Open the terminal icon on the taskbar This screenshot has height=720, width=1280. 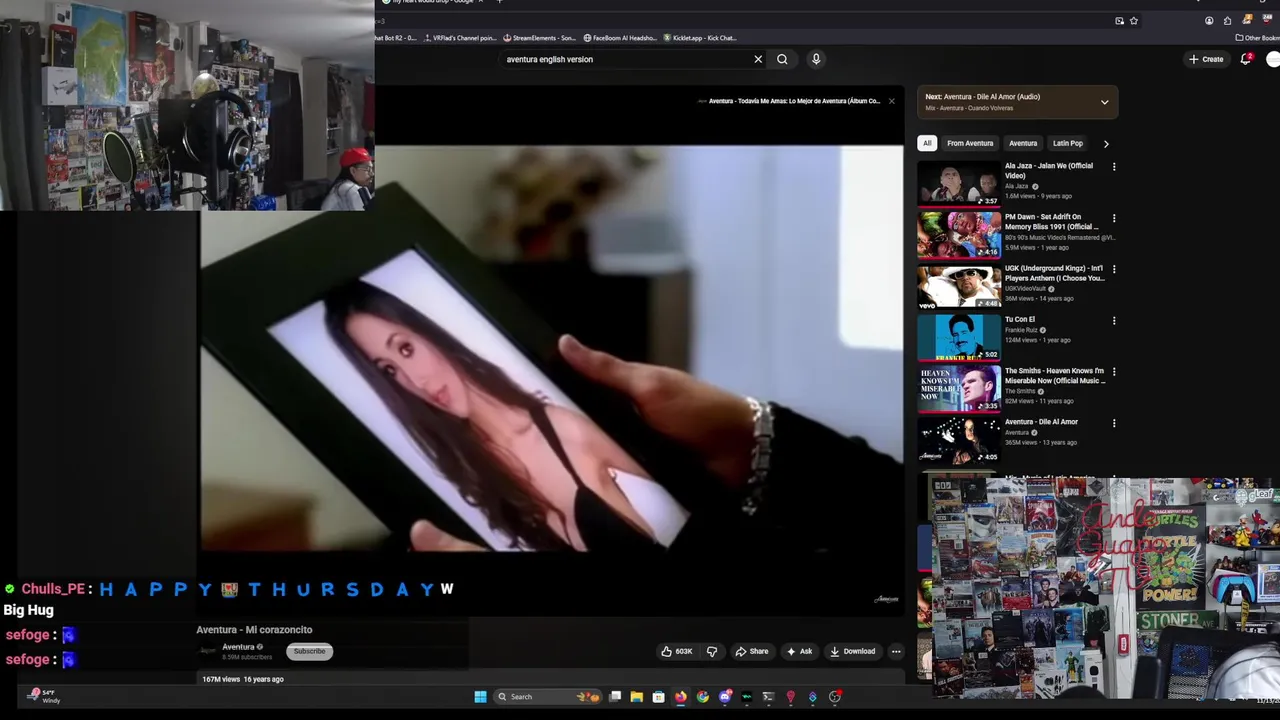(768, 697)
